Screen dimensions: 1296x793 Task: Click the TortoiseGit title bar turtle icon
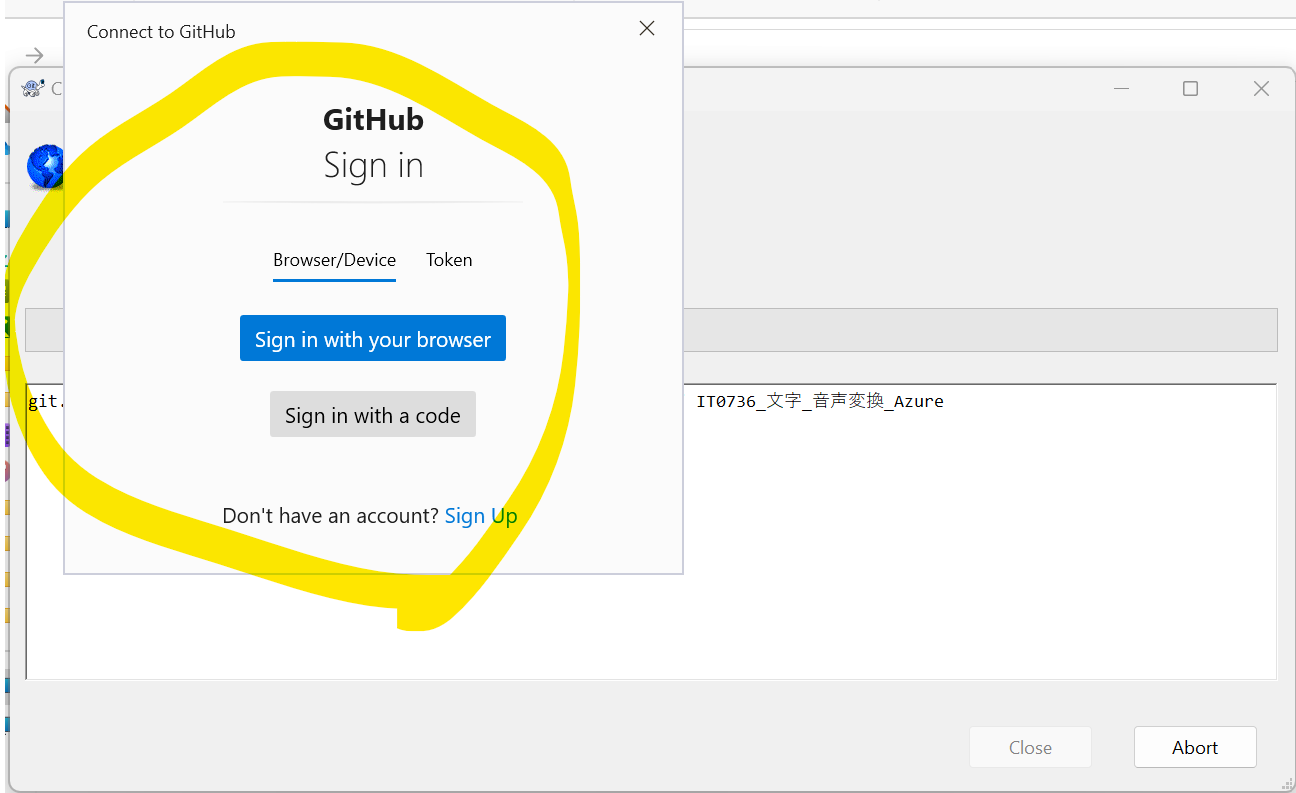point(33,88)
